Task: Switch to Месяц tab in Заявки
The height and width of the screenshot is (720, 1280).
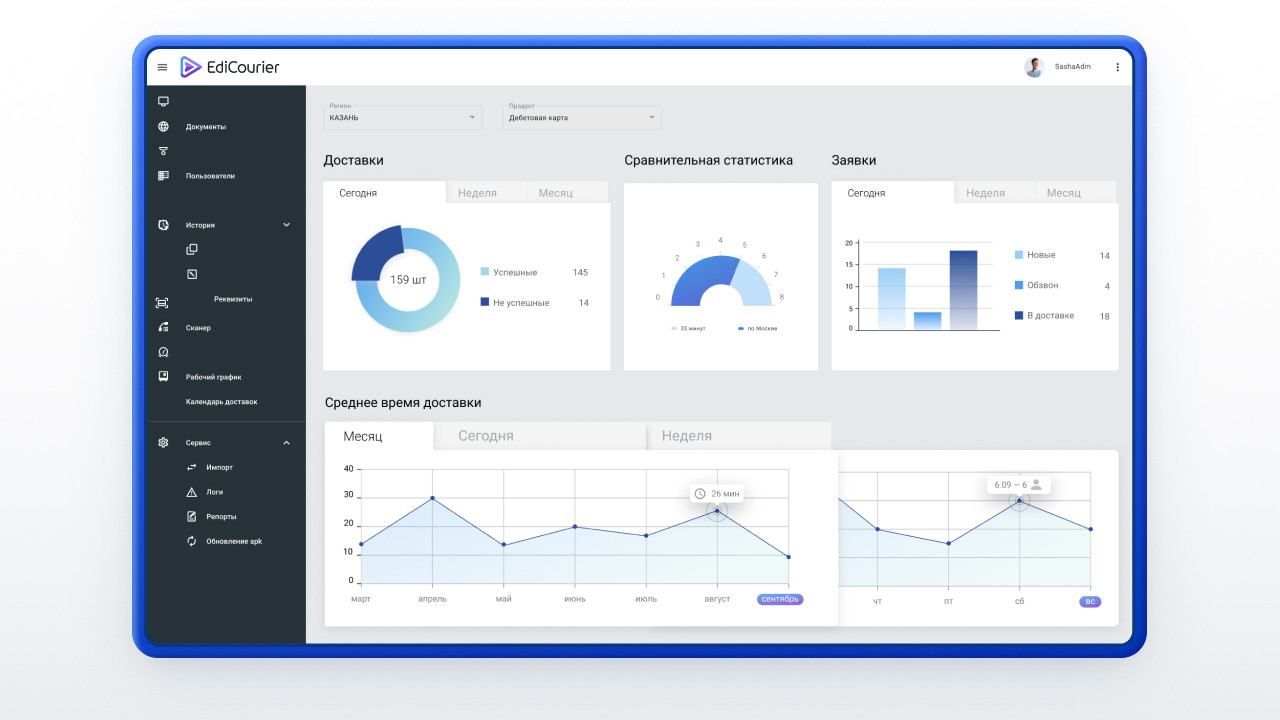Action: [1076, 193]
